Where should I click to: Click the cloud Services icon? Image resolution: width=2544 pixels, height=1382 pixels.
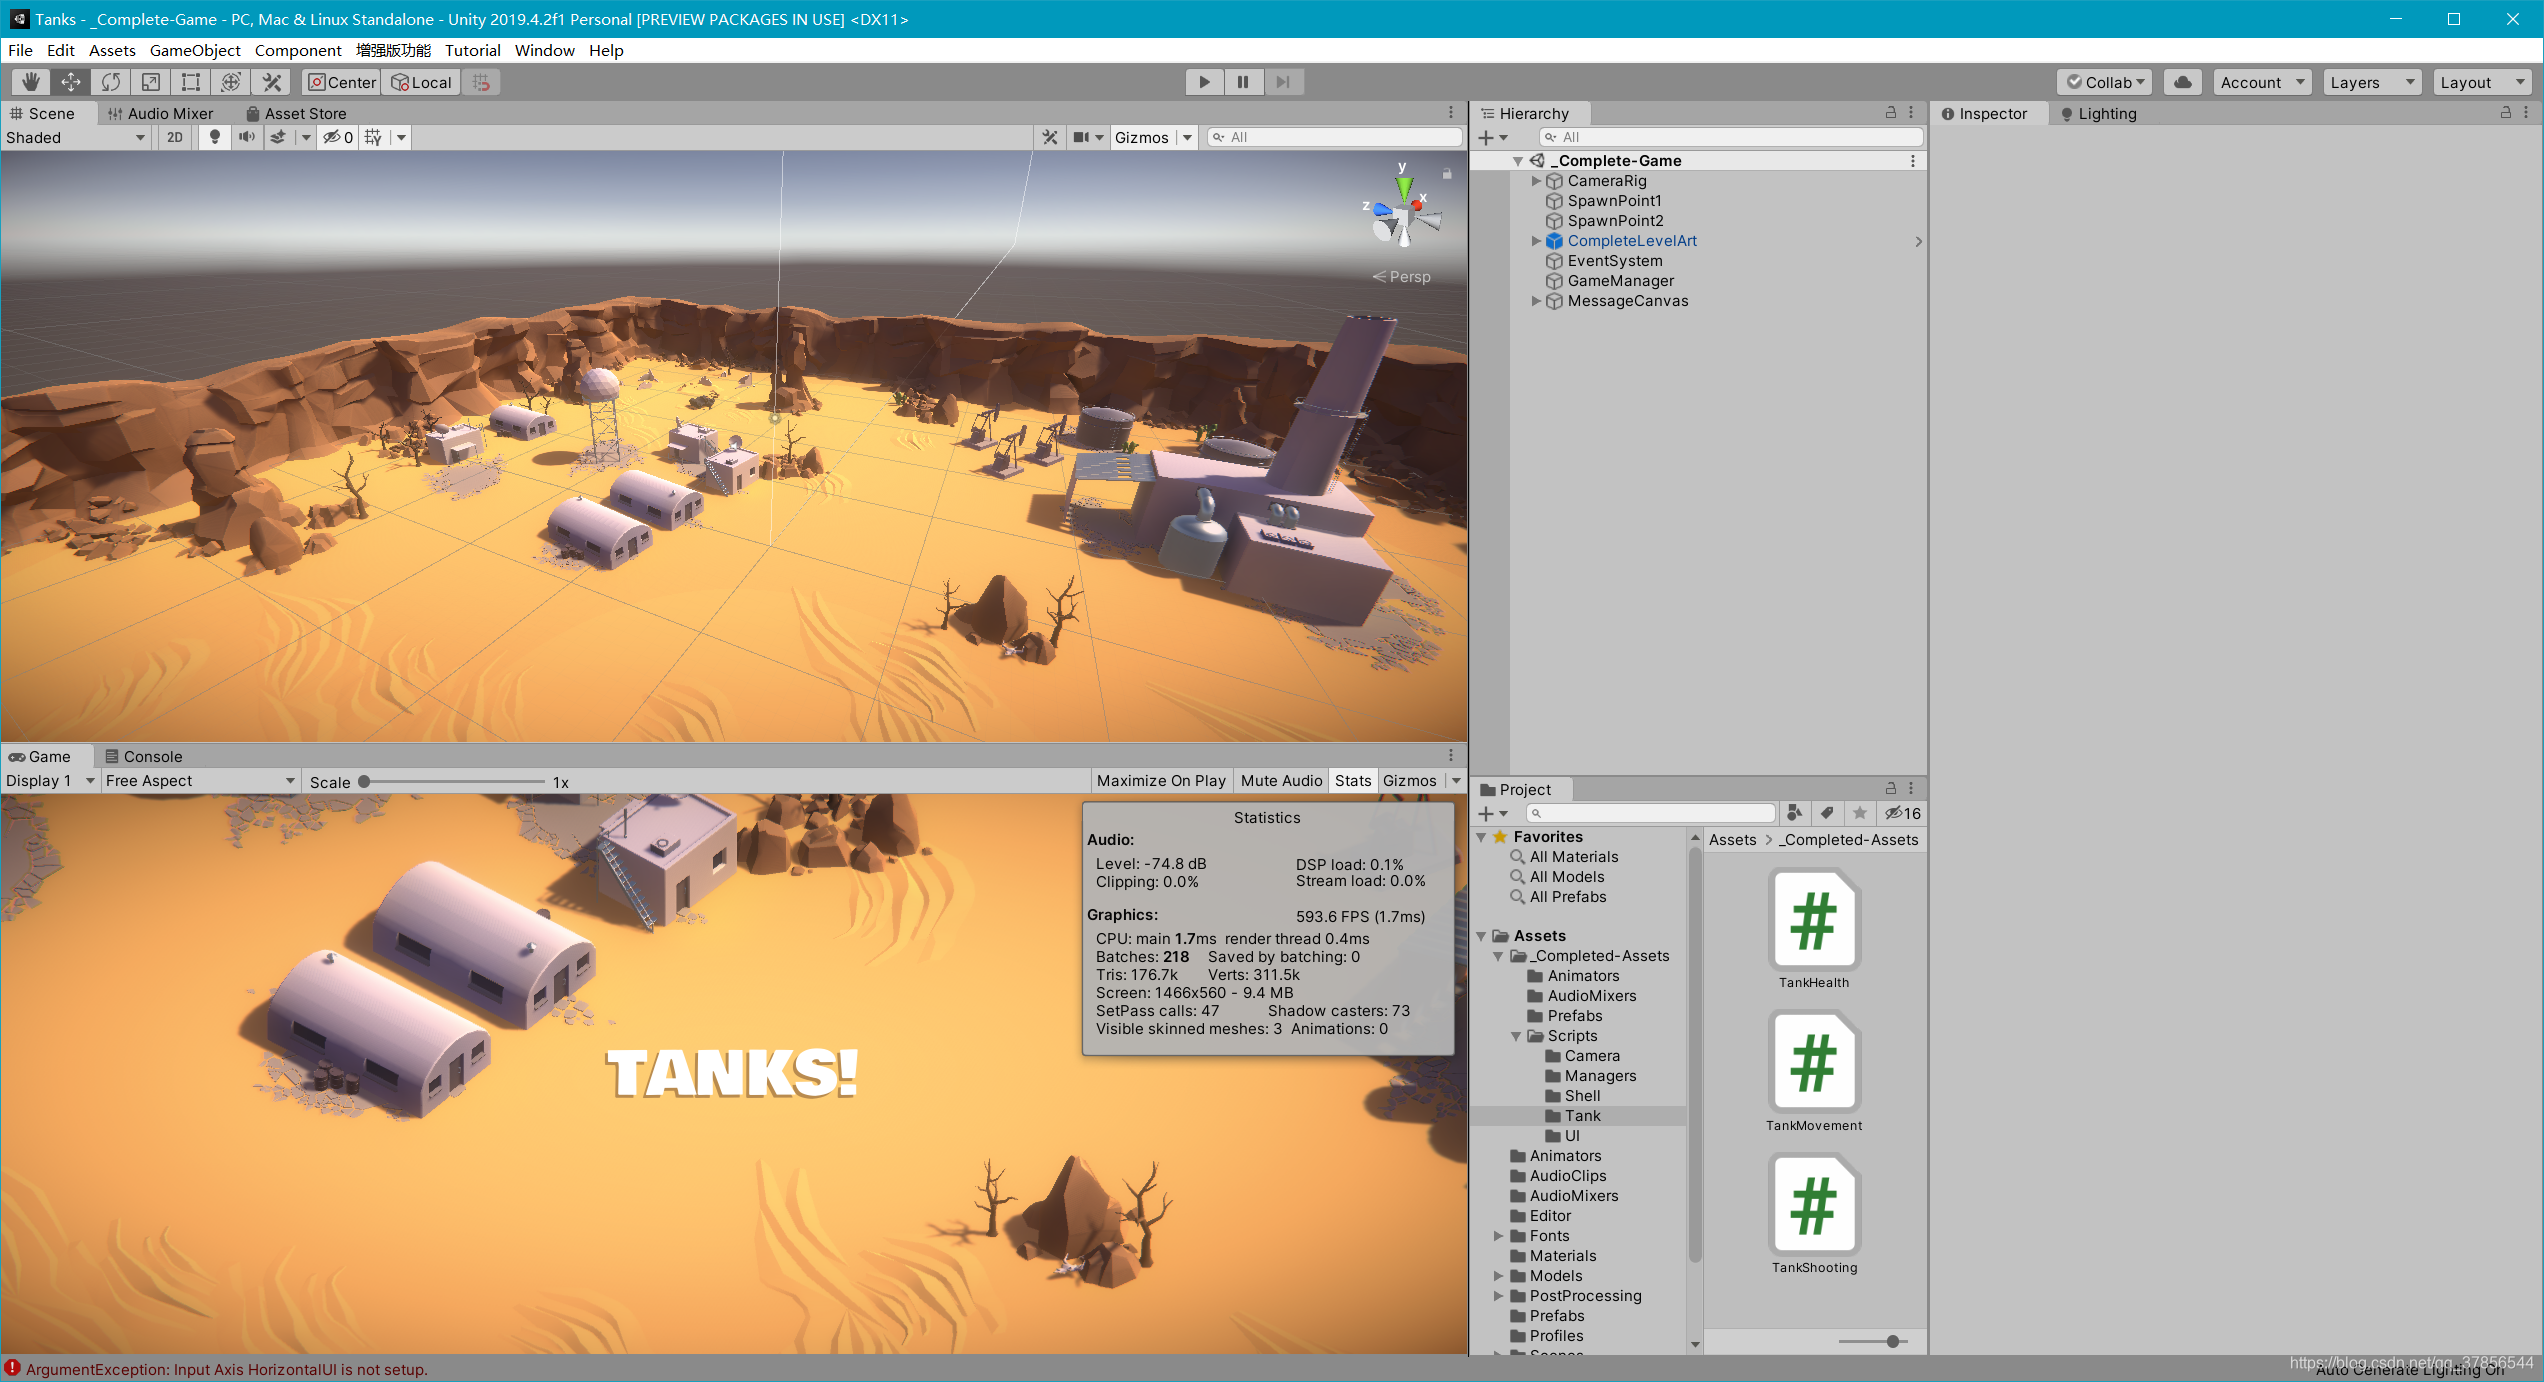[x=2183, y=82]
